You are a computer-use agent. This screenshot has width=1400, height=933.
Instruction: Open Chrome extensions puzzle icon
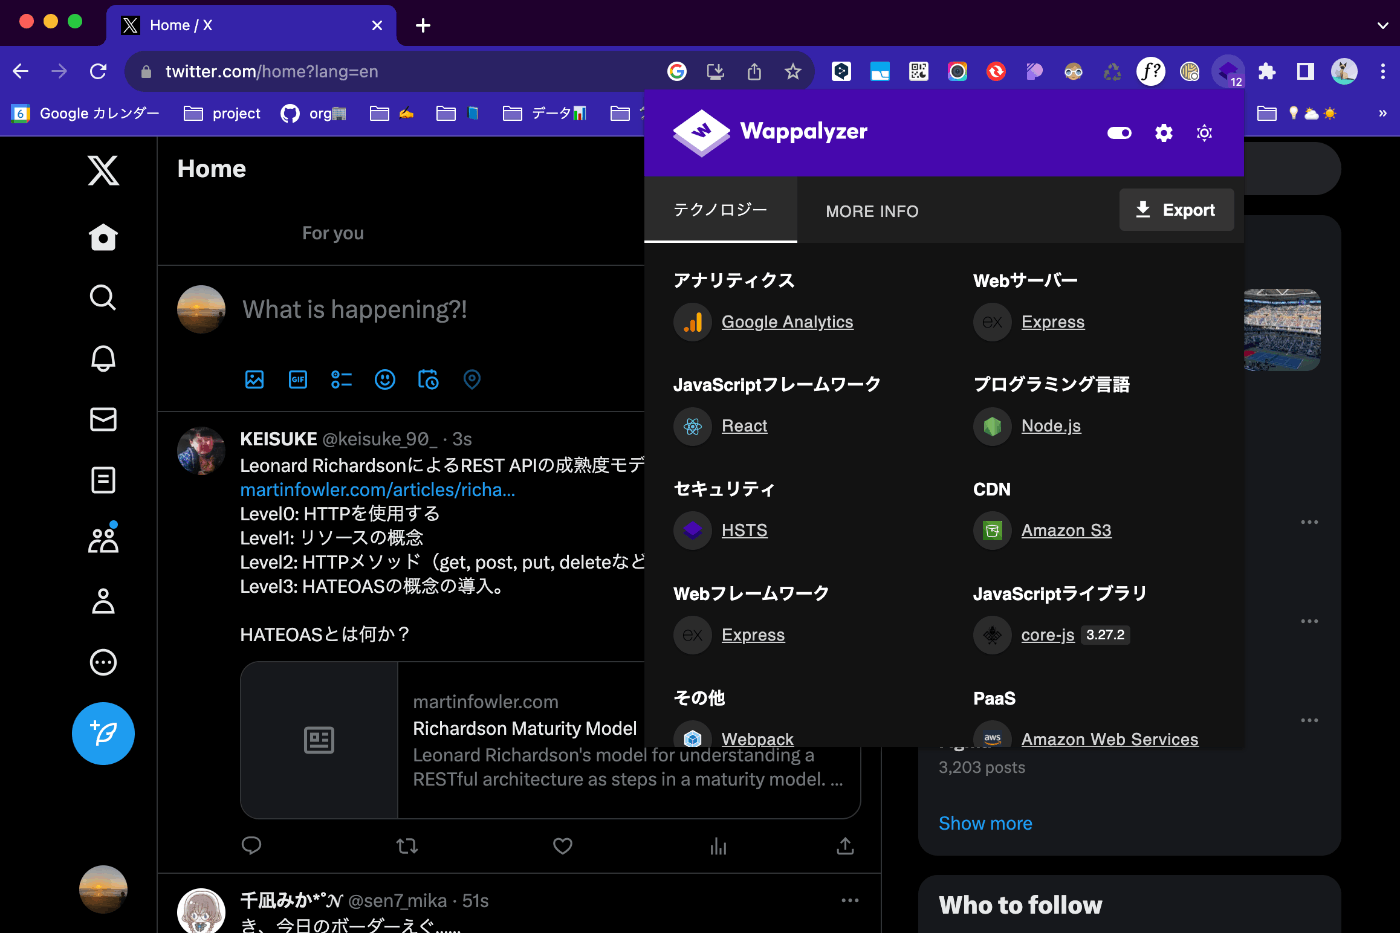point(1267,71)
